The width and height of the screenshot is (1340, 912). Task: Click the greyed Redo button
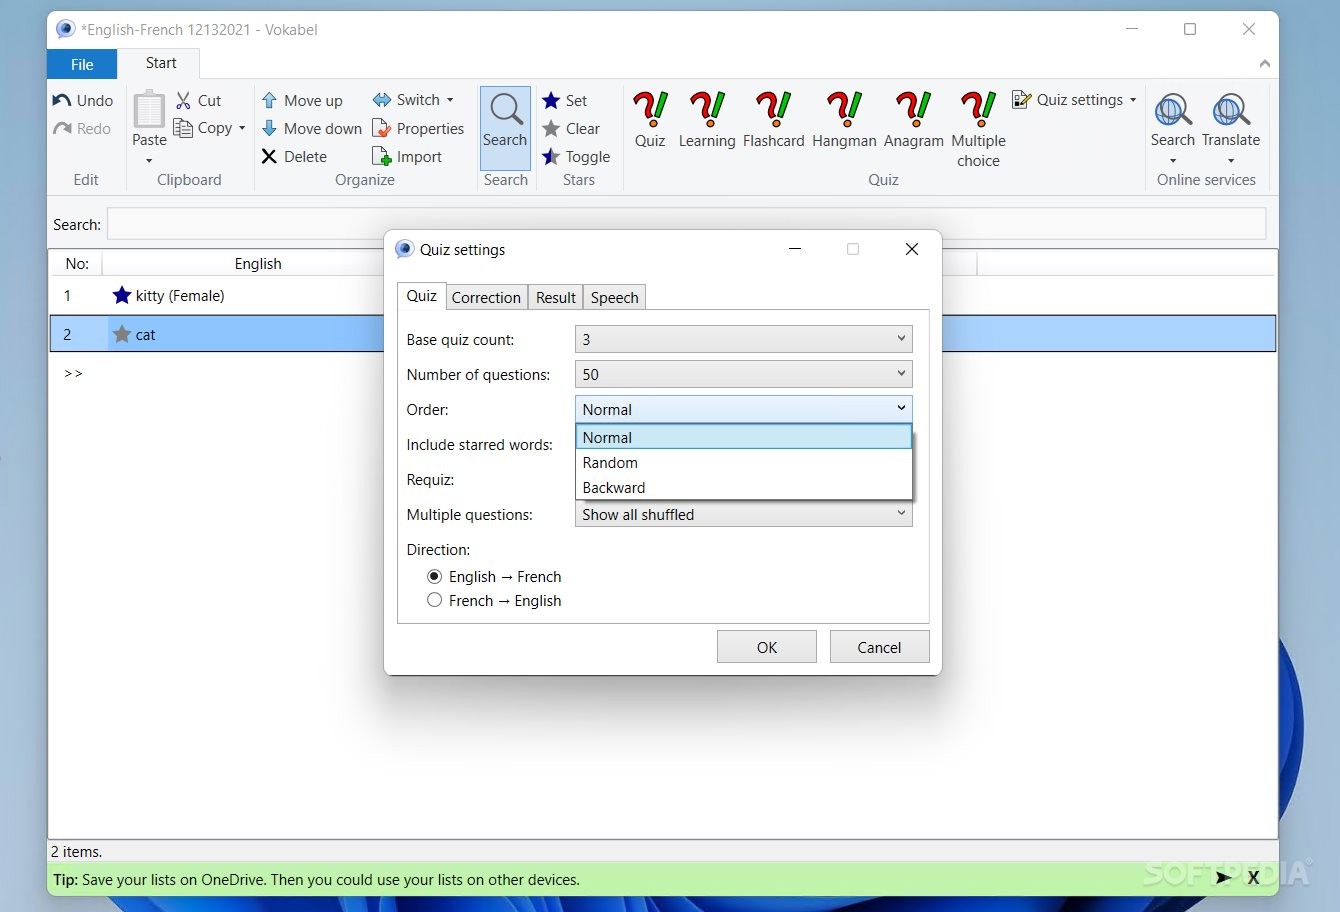[83, 128]
